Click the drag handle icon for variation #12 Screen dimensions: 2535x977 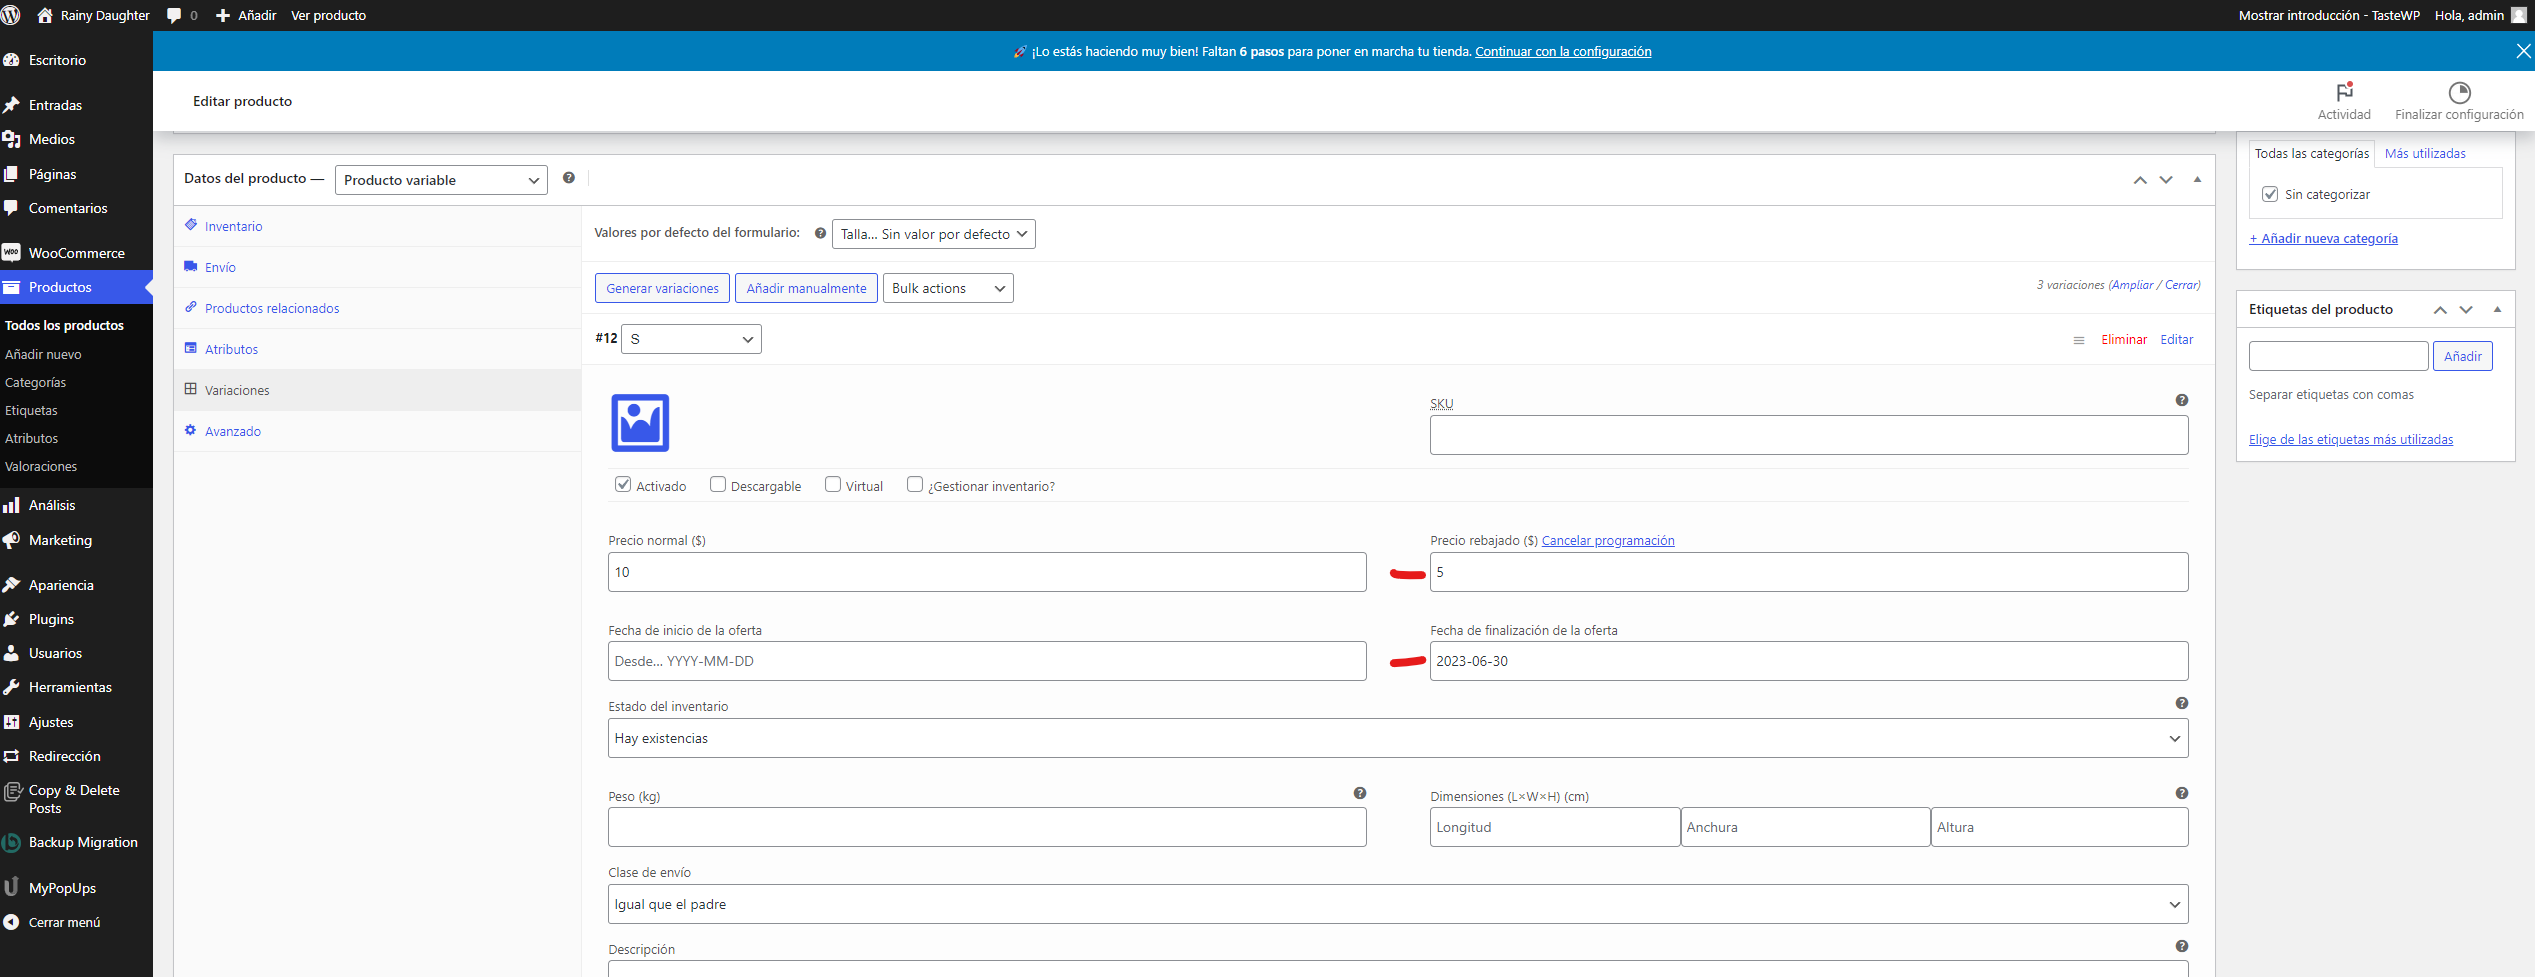2079,340
